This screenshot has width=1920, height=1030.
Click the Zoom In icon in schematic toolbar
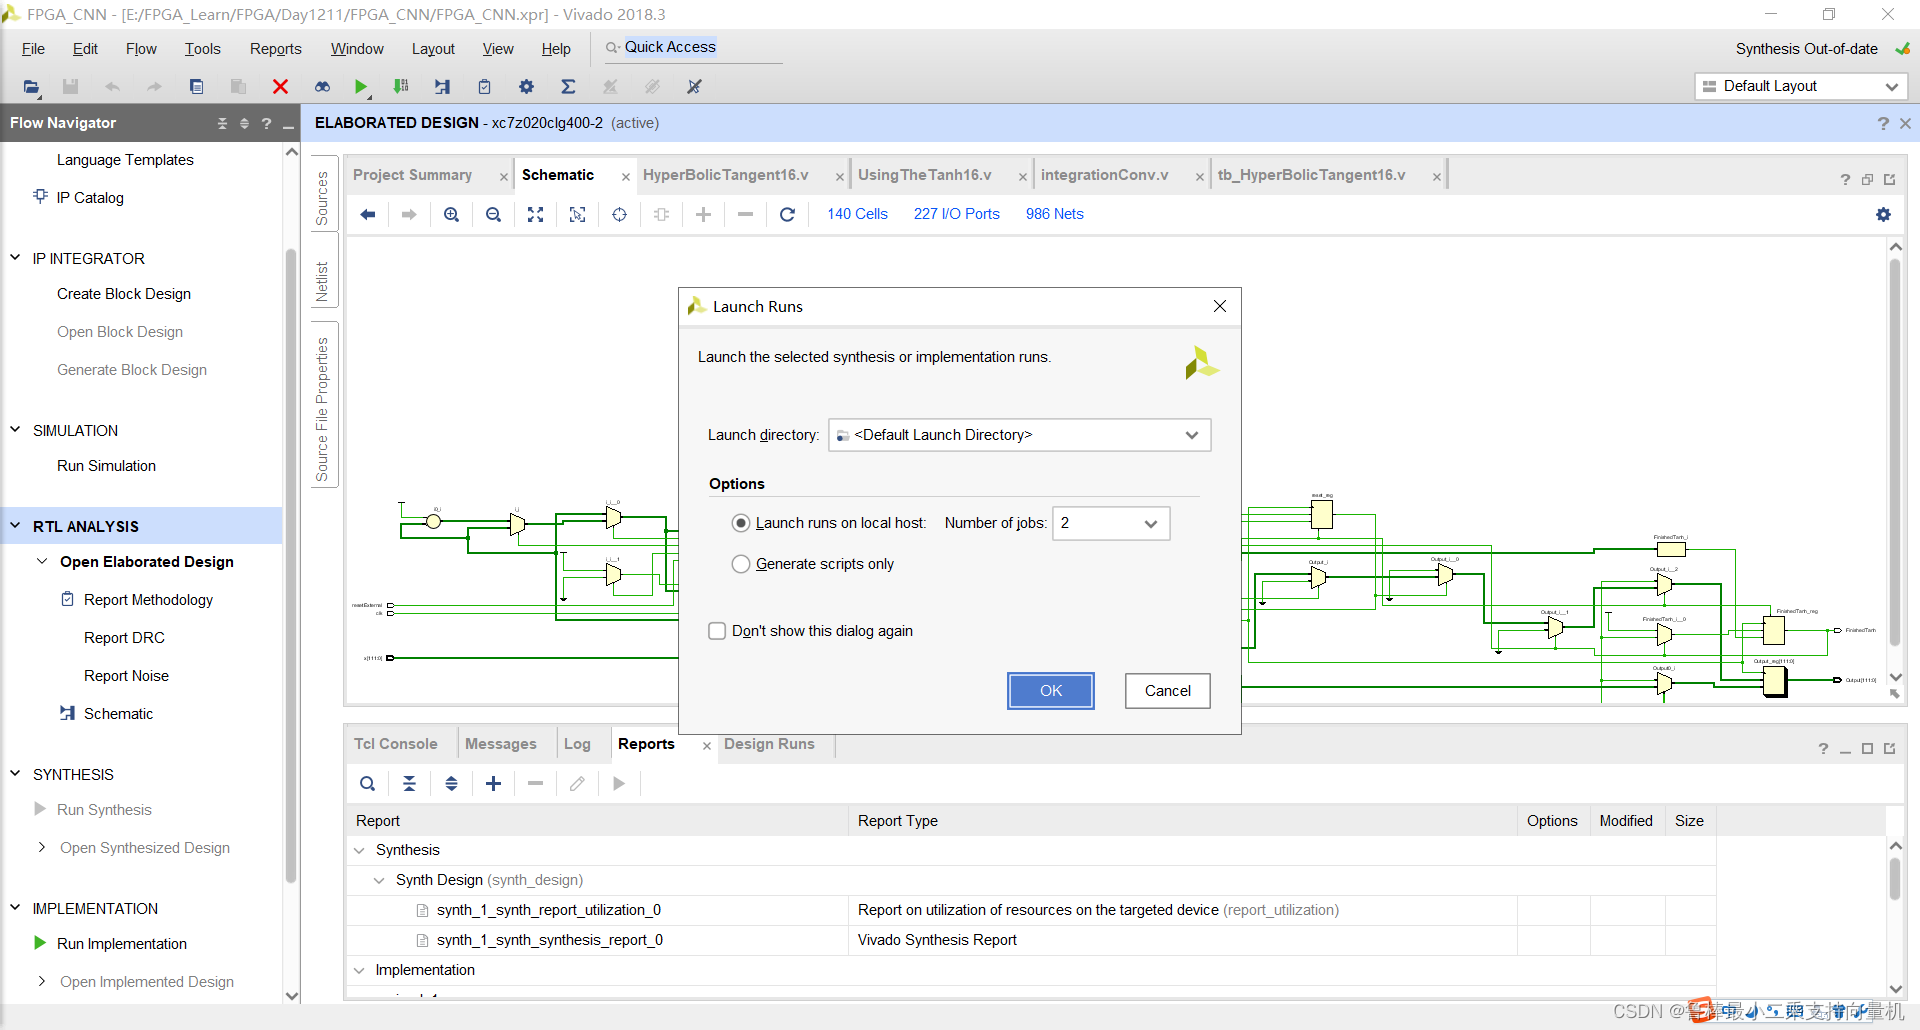point(451,214)
